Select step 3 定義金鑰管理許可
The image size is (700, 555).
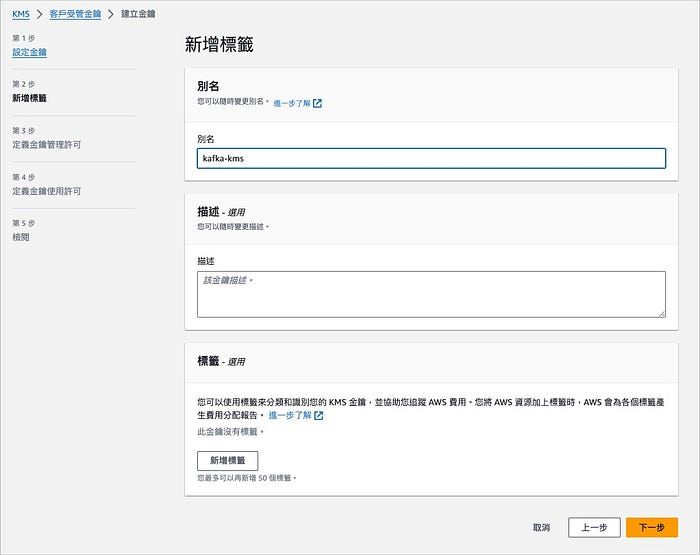(46, 145)
